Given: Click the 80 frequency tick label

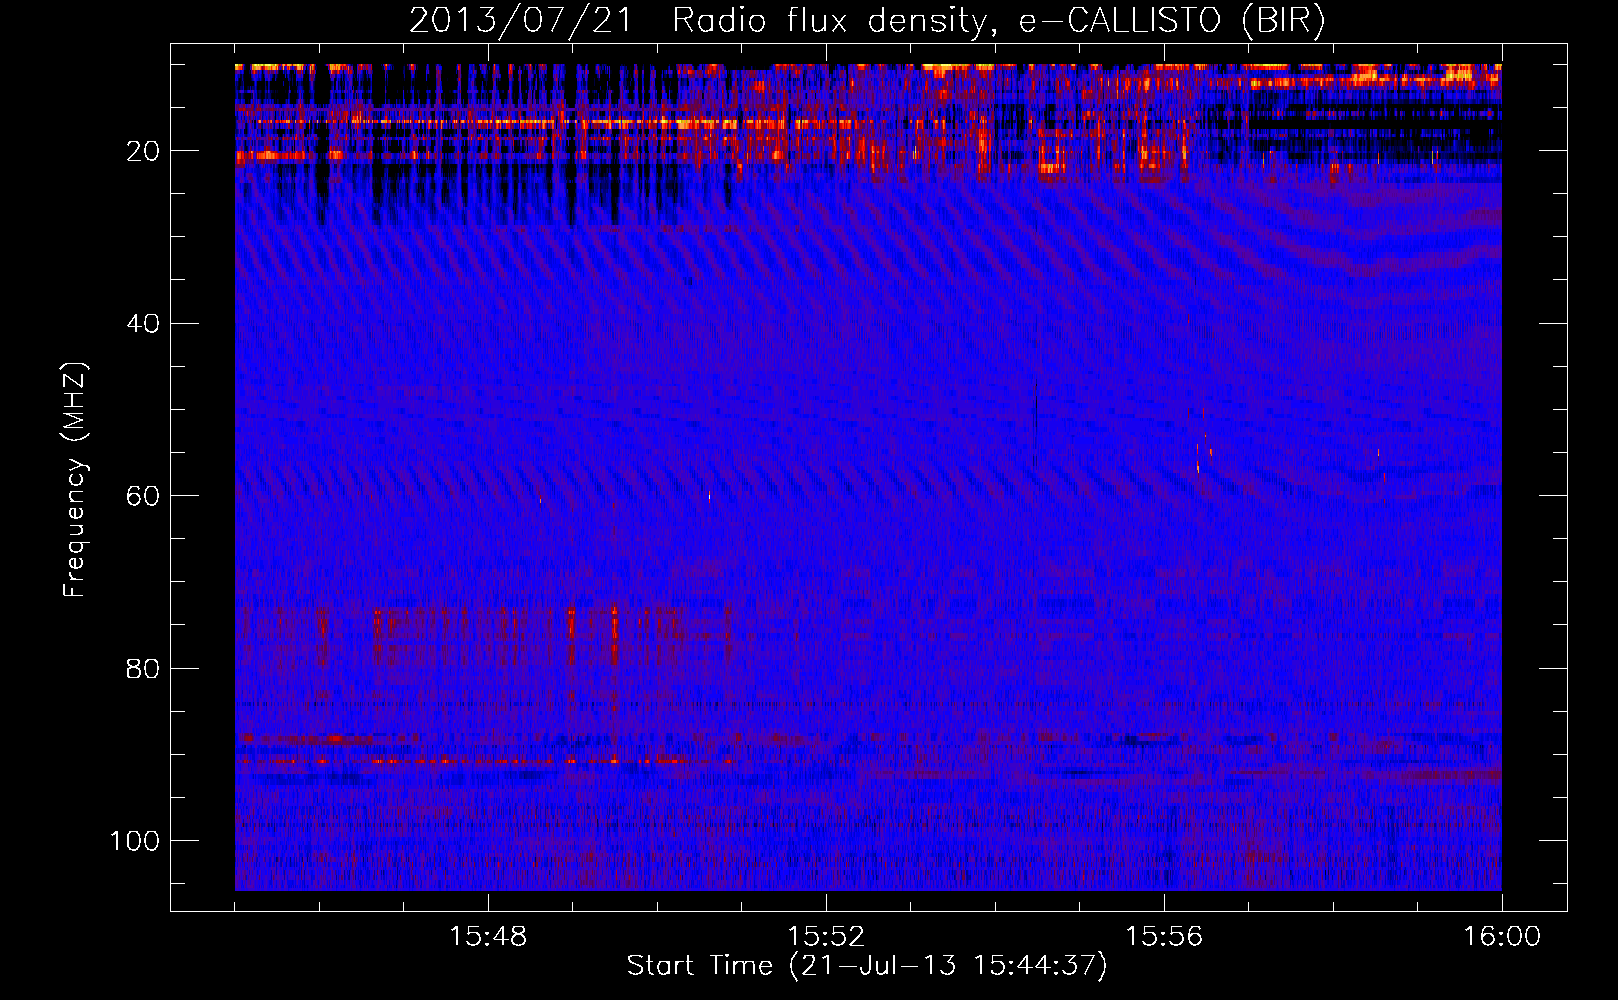Looking at the screenshot, I should tap(143, 669).
